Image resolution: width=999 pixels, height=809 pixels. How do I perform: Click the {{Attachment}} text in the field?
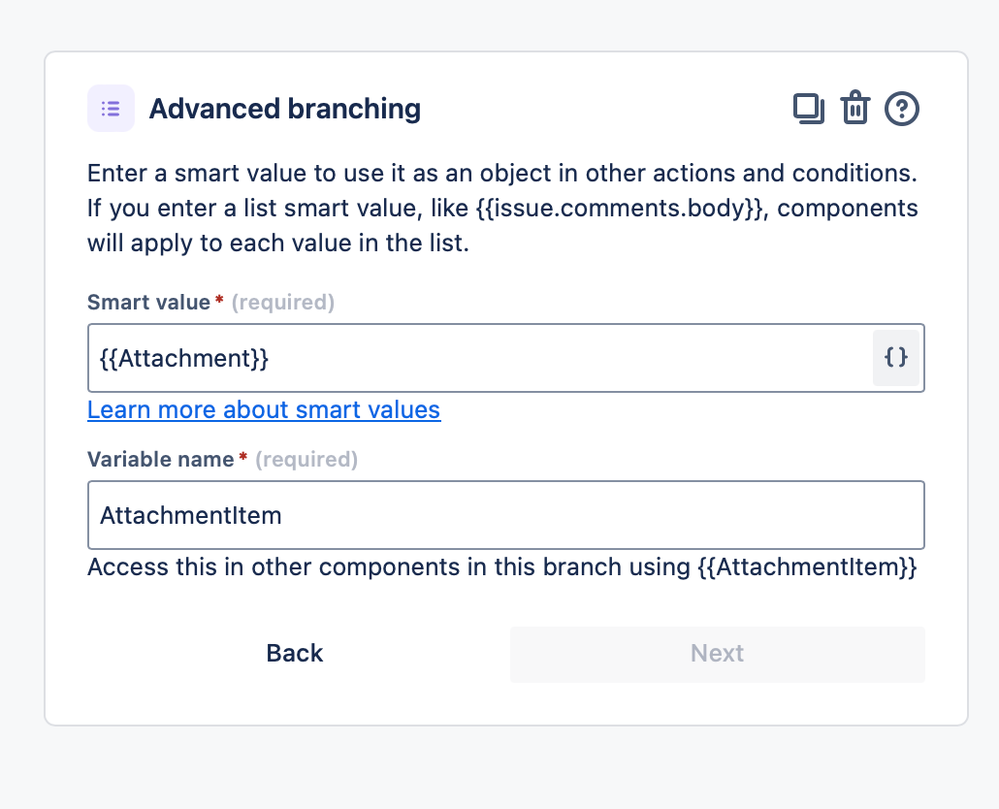[184, 357]
